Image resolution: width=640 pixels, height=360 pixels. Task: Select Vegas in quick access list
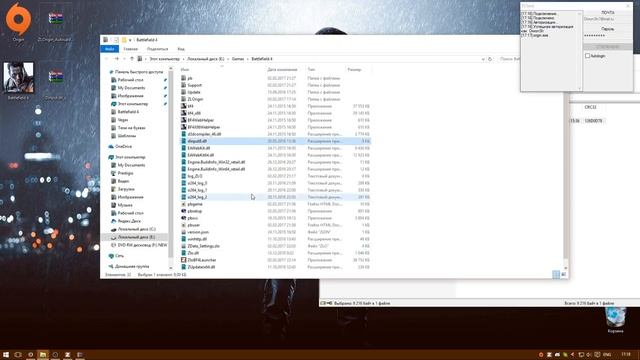click(120, 120)
